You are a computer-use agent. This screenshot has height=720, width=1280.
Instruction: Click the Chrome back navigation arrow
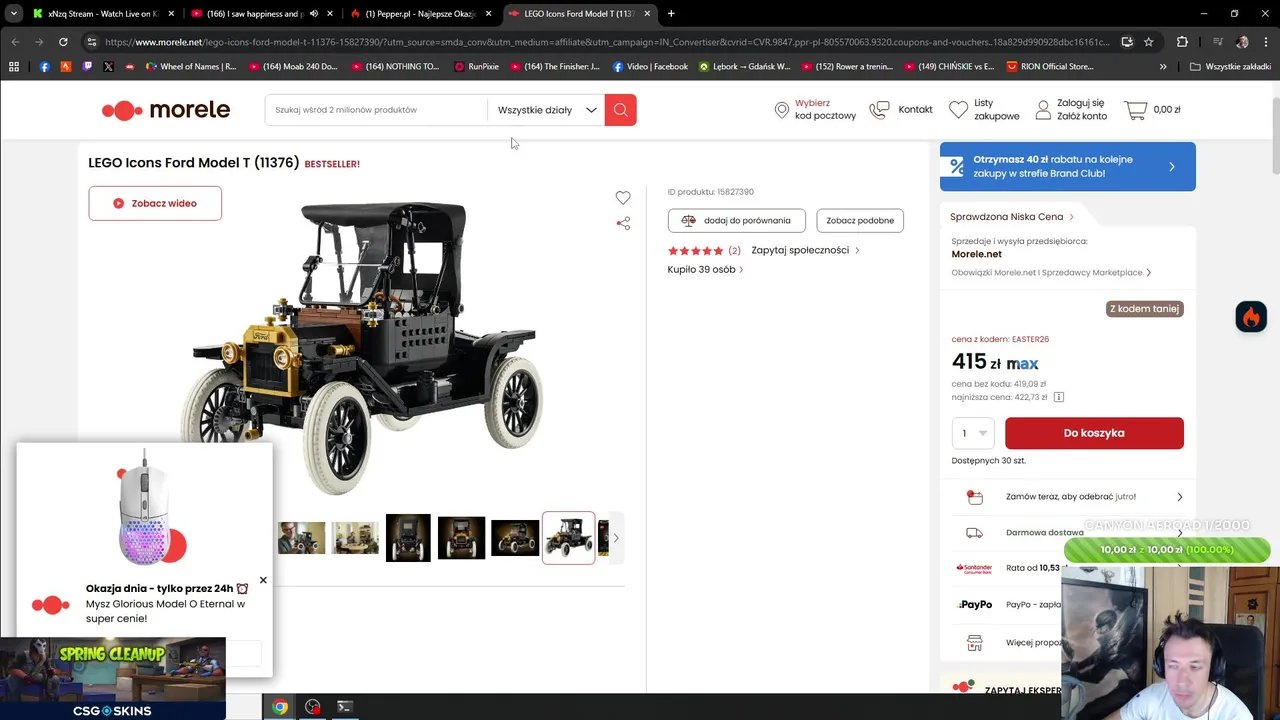[x=15, y=42]
